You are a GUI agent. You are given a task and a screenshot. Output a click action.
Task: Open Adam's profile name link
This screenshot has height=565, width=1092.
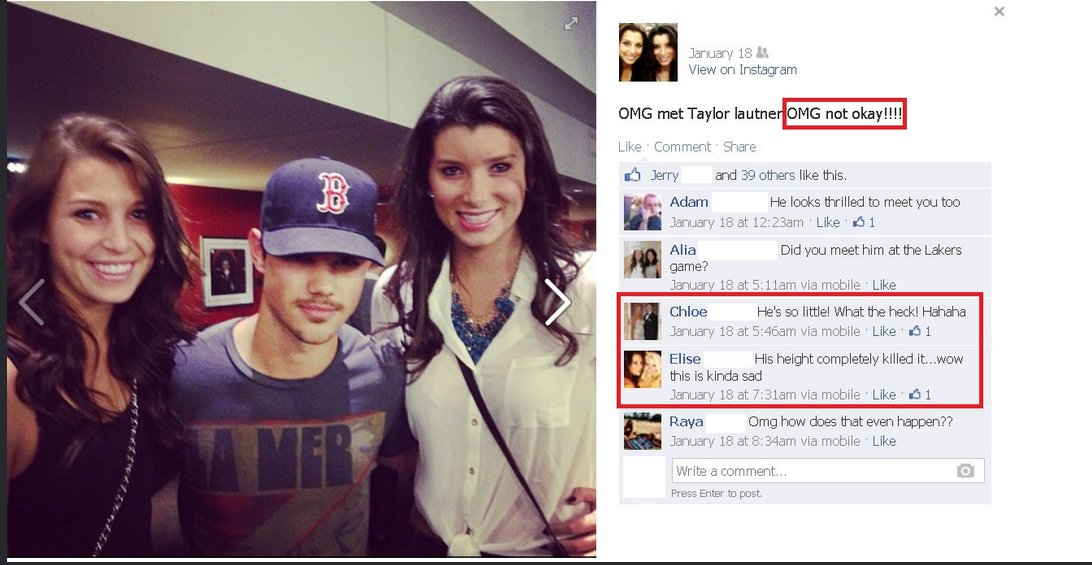689,202
